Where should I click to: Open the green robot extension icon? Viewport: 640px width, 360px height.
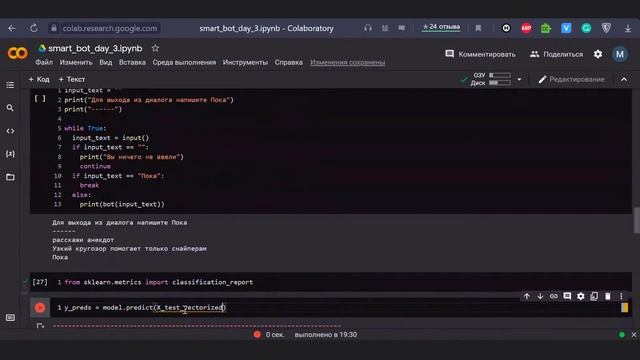tap(546, 28)
